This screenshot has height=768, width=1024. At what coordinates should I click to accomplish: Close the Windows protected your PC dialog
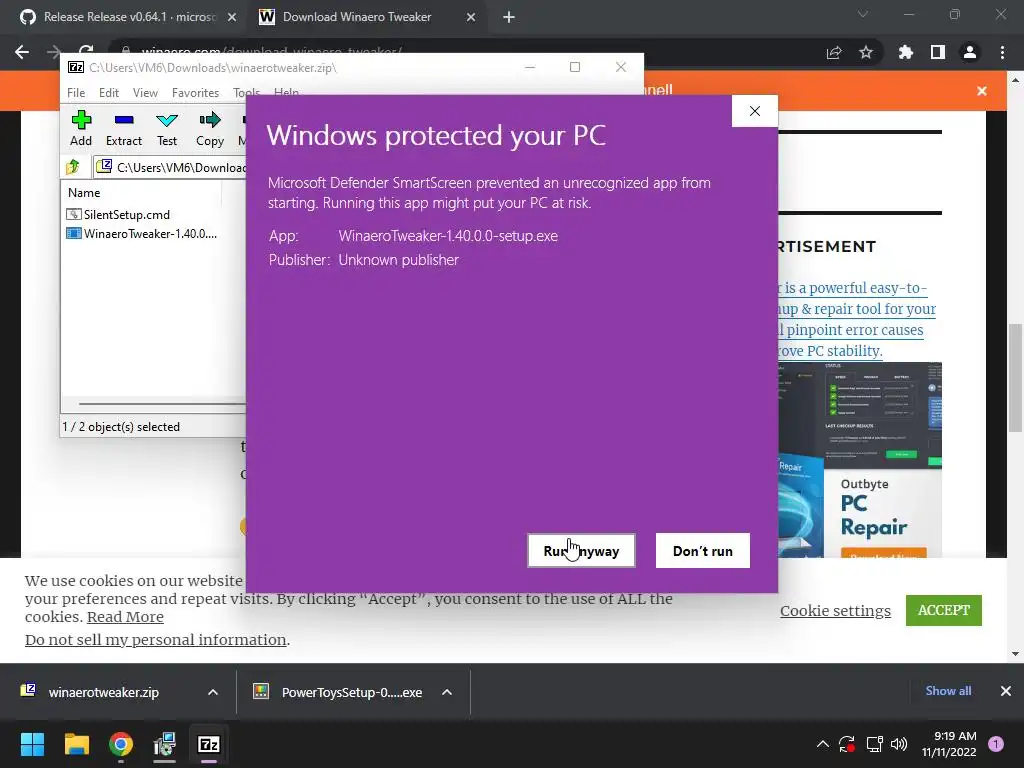(755, 111)
